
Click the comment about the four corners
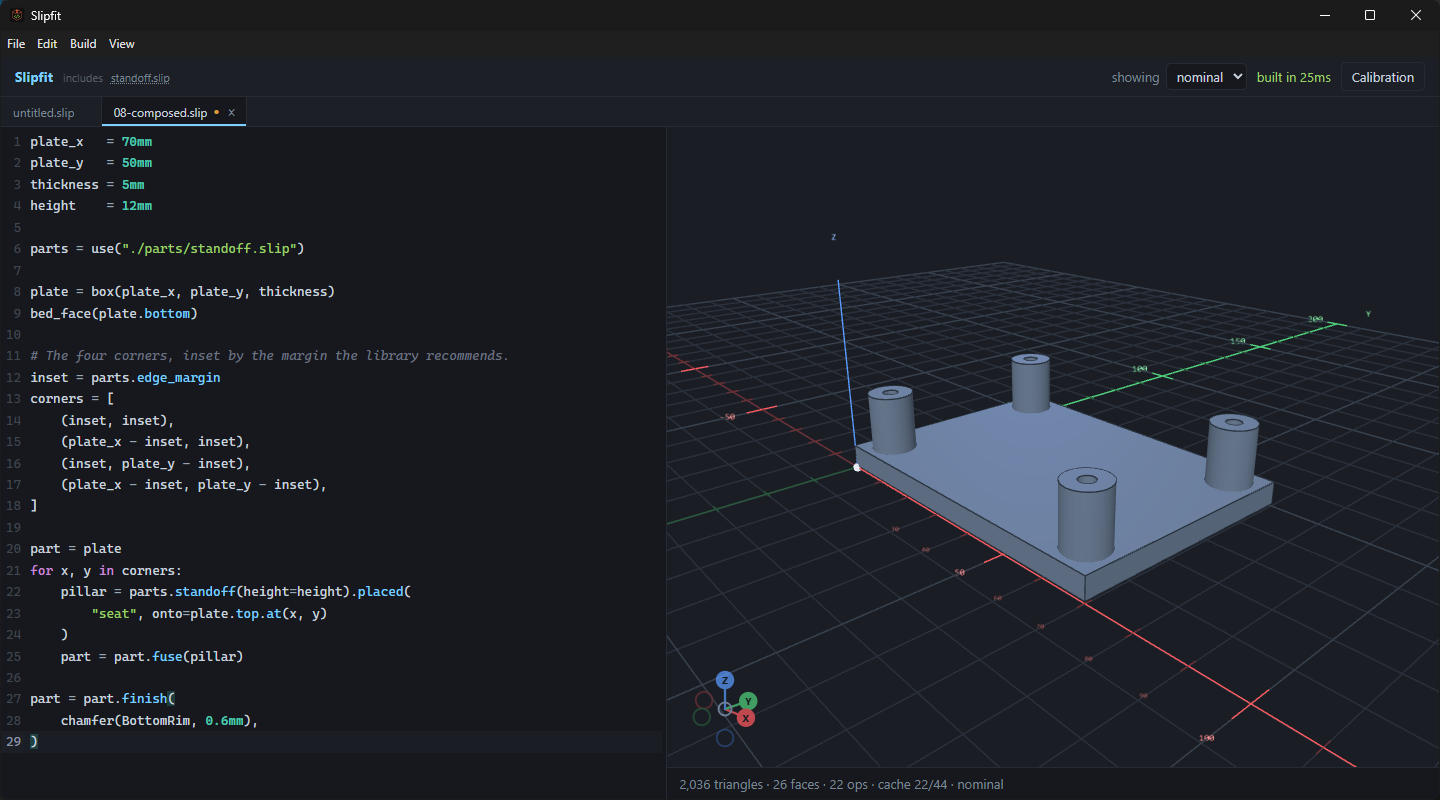coord(270,356)
